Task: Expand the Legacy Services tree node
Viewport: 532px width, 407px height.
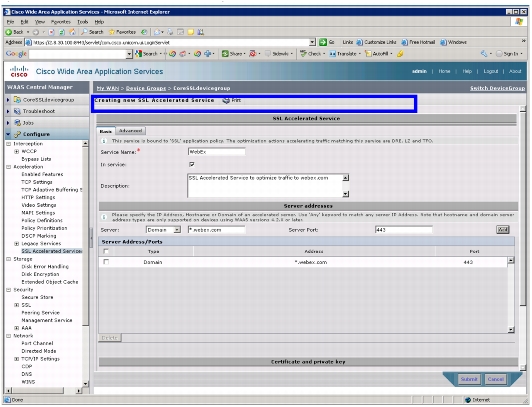Action: point(16,244)
